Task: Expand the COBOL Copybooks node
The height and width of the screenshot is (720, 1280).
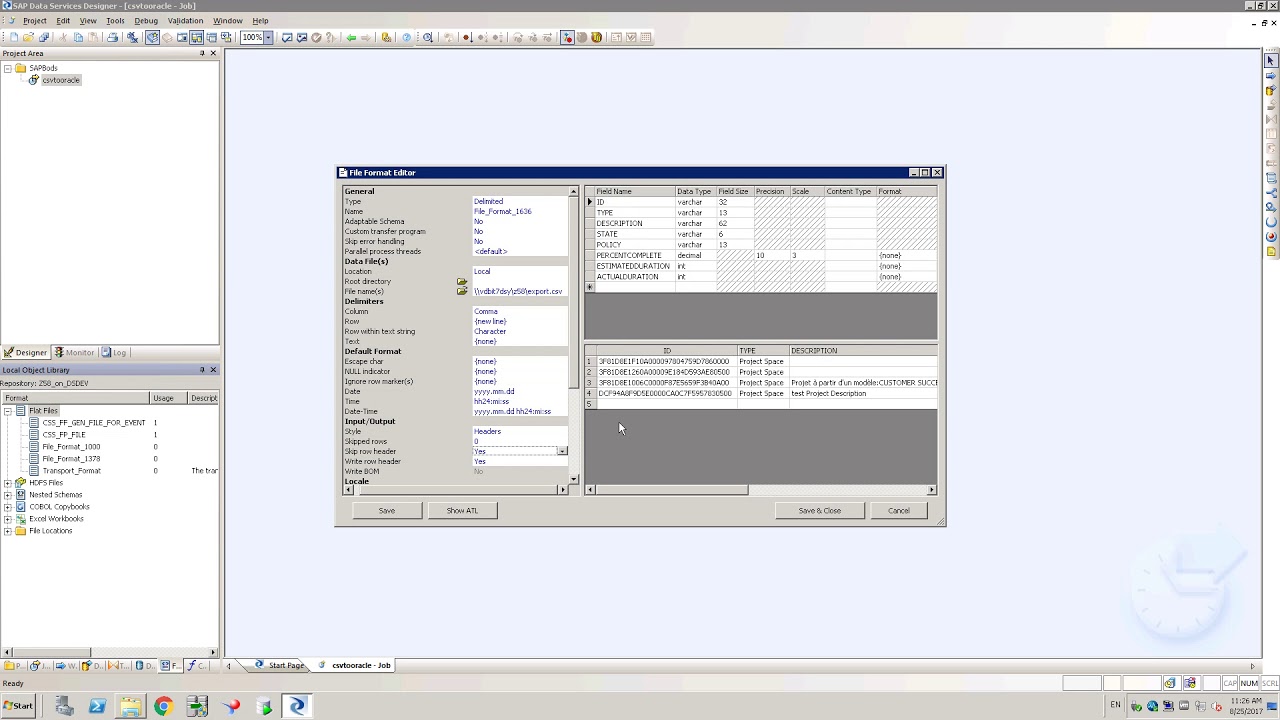Action: click(x=8, y=506)
